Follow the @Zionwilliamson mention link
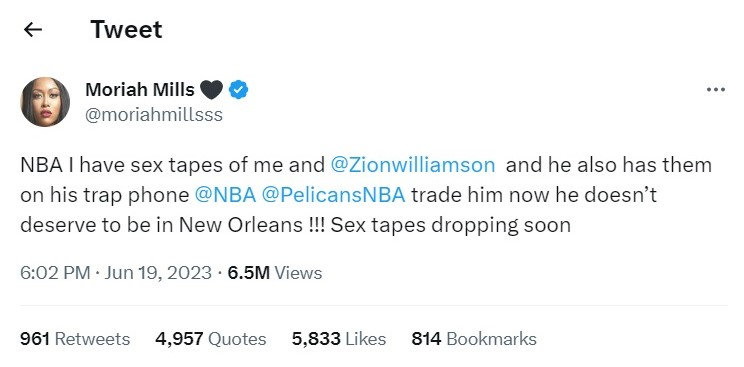 [412, 165]
